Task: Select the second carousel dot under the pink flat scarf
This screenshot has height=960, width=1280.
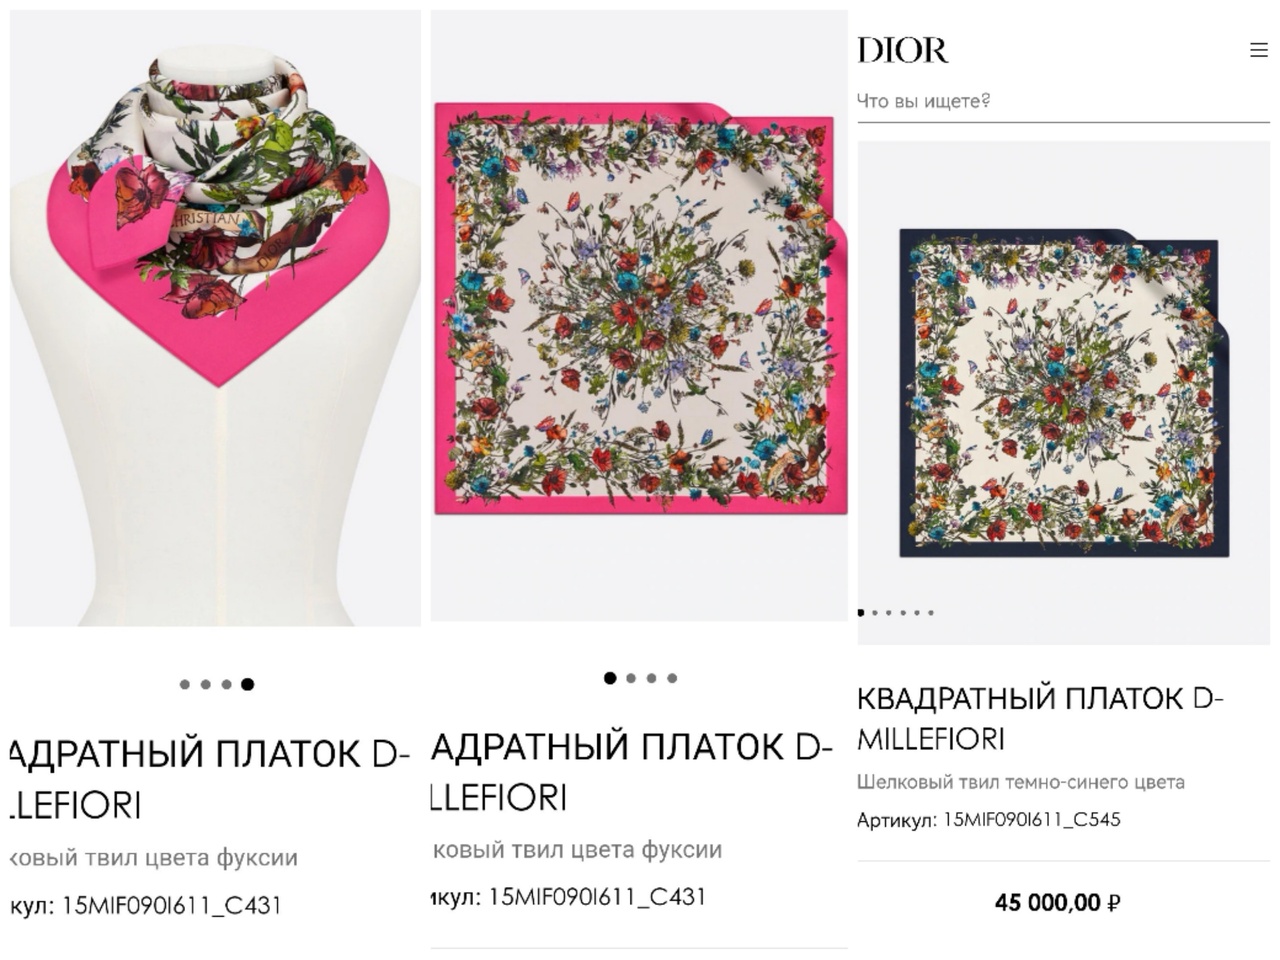Action: click(631, 678)
